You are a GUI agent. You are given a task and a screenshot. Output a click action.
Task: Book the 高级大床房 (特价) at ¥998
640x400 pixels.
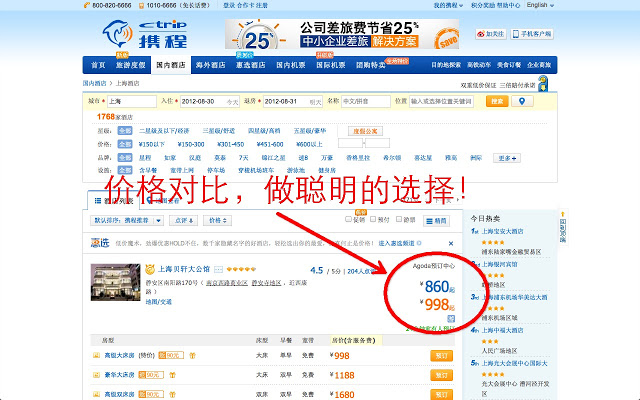441,356
